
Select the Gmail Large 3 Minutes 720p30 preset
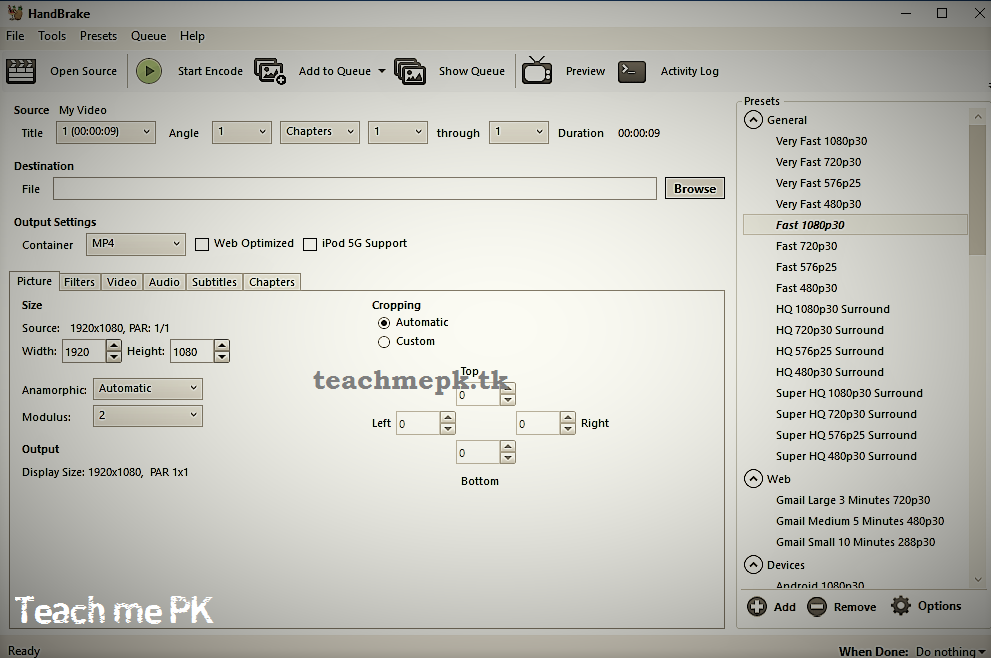coord(853,500)
